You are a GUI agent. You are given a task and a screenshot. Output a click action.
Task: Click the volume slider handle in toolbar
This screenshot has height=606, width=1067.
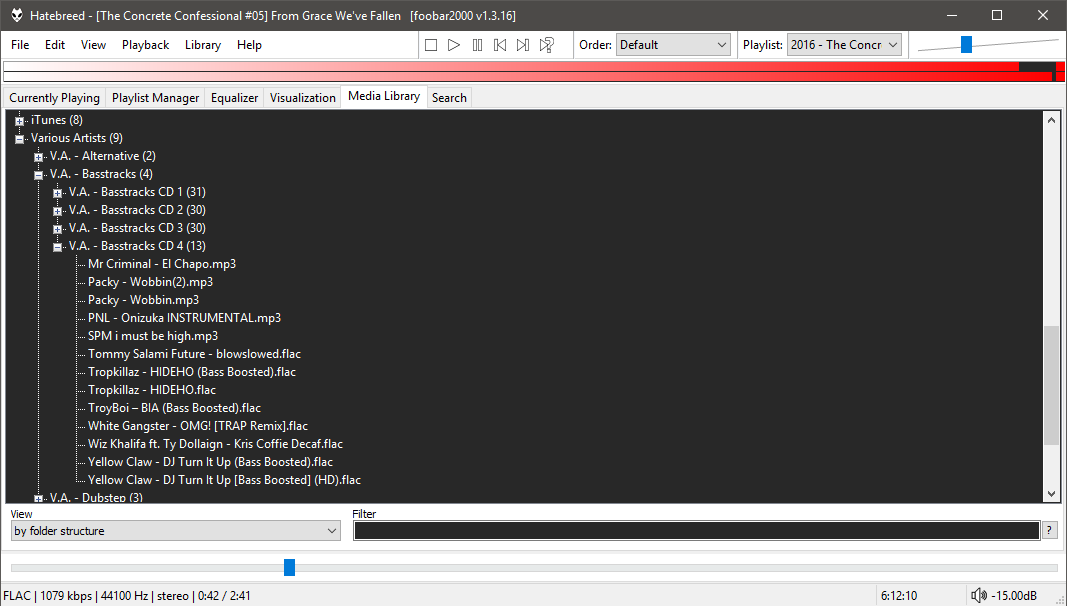coord(966,45)
